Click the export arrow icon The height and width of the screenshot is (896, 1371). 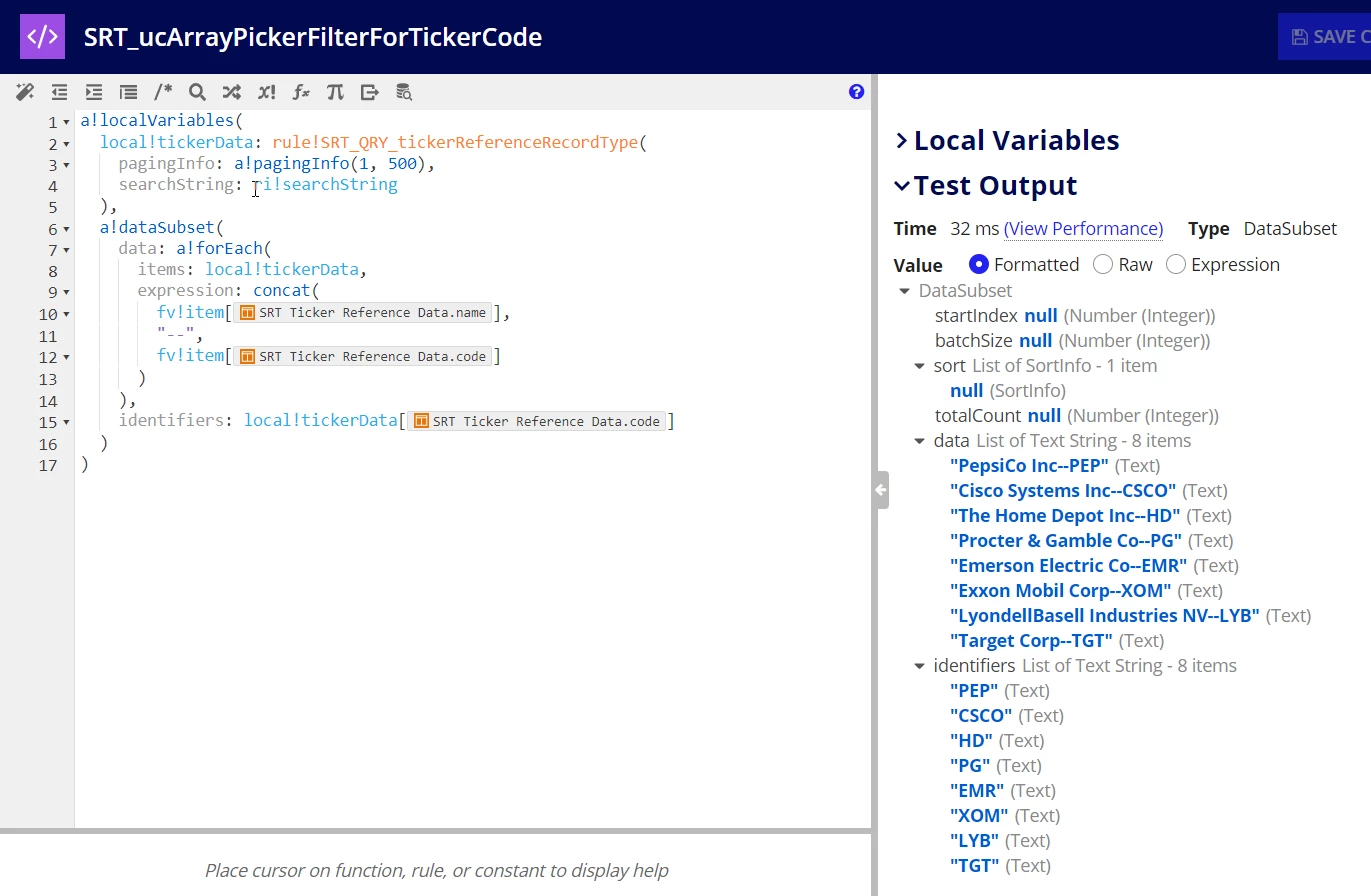pos(370,92)
